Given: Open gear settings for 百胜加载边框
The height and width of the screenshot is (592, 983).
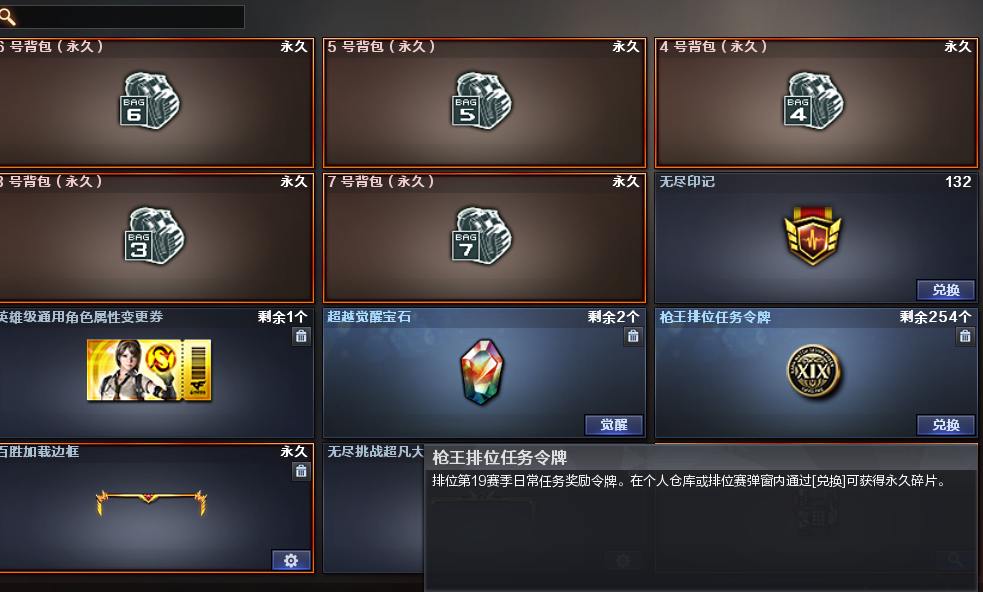Looking at the screenshot, I should click(x=291, y=560).
